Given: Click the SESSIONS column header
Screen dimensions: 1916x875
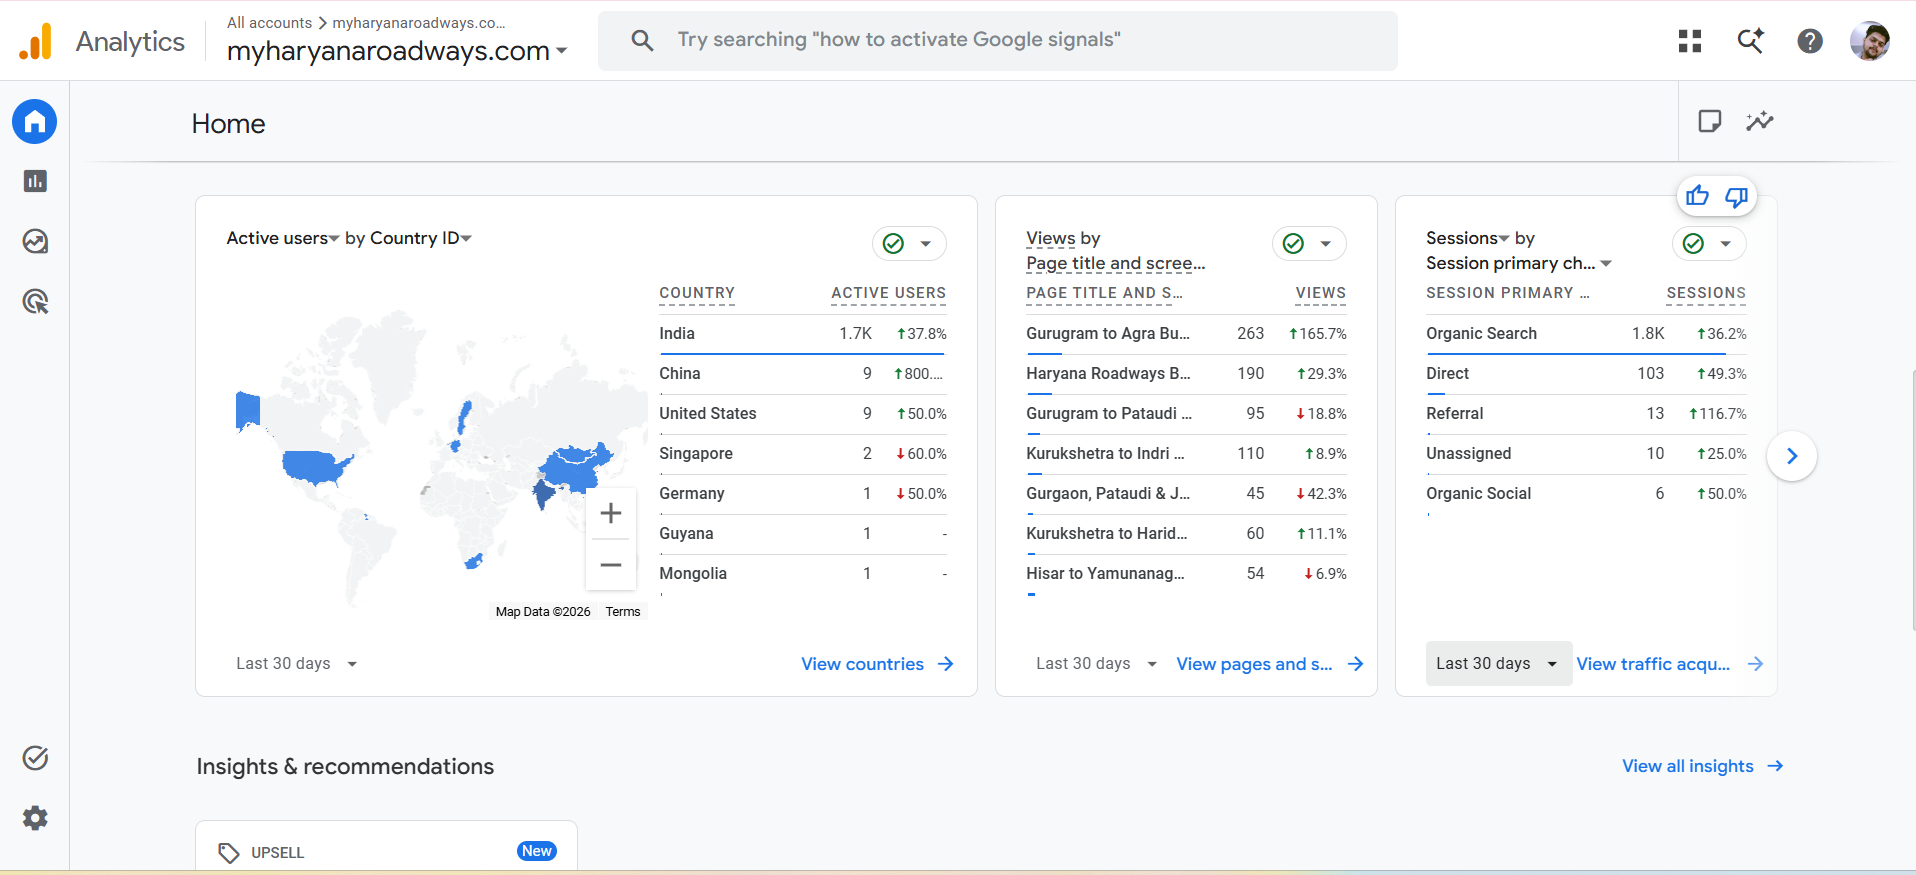Looking at the screenshot, I should (x=1706, y=293).
